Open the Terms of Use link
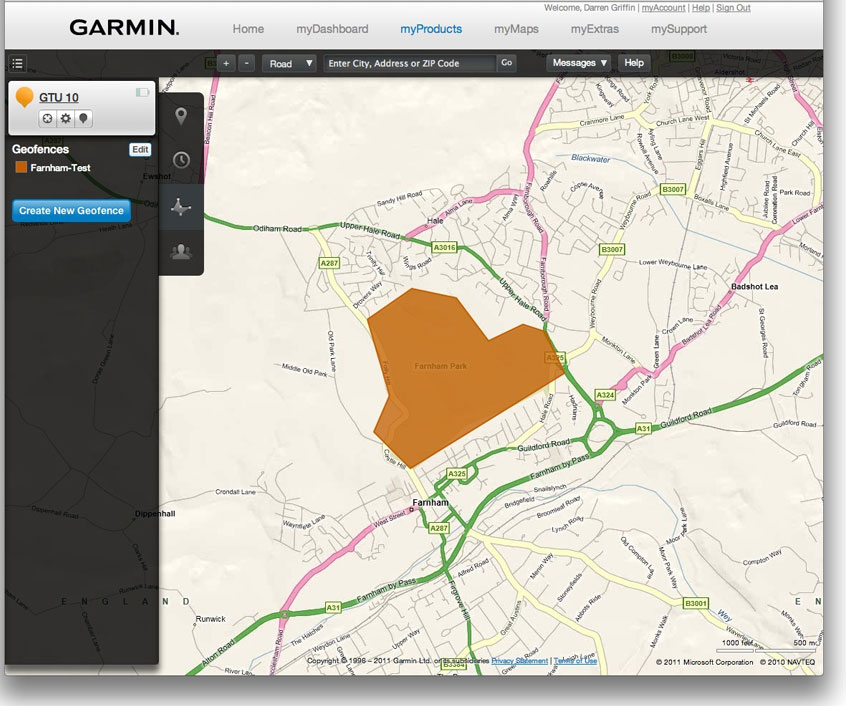Screen dimensions: 846x706 pyautogui.click(x=575, y=661)
